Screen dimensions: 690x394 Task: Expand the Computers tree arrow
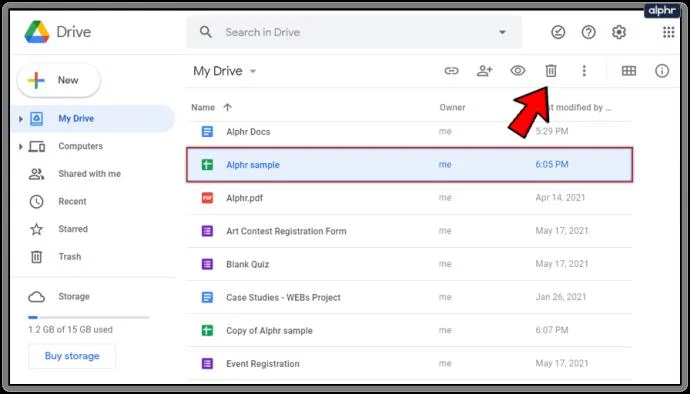coord(20,147)
